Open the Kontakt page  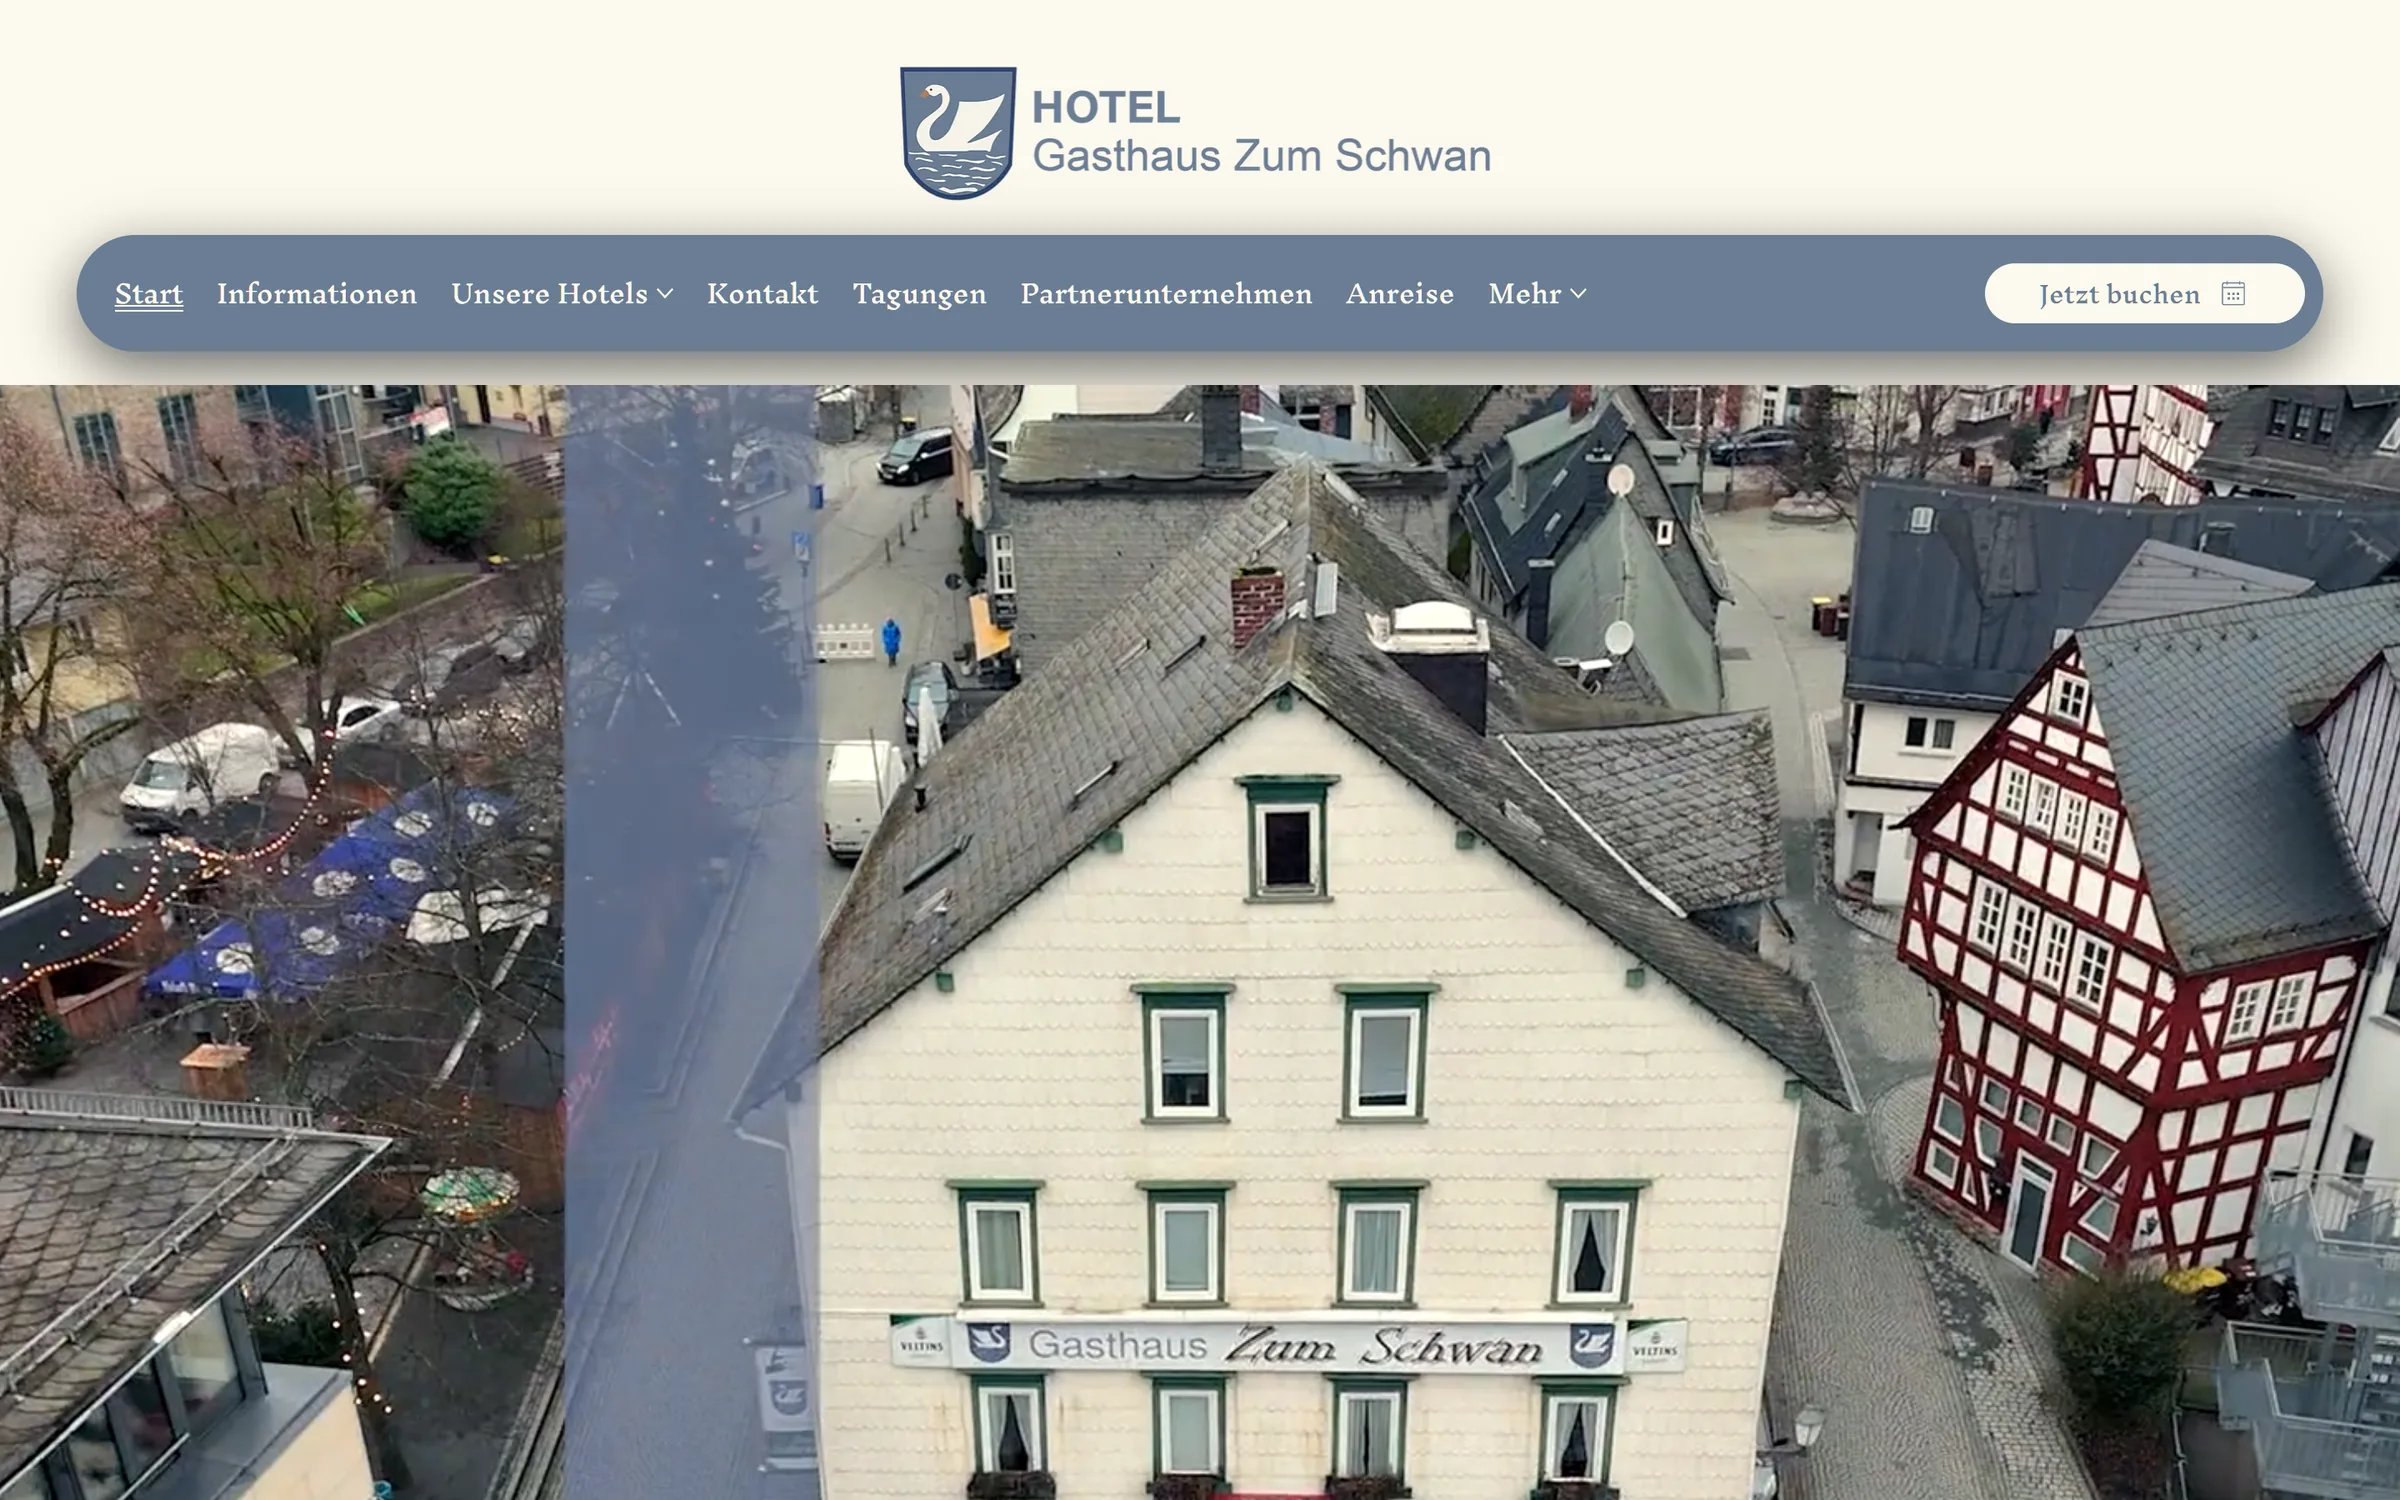click(x=763, y=294)
